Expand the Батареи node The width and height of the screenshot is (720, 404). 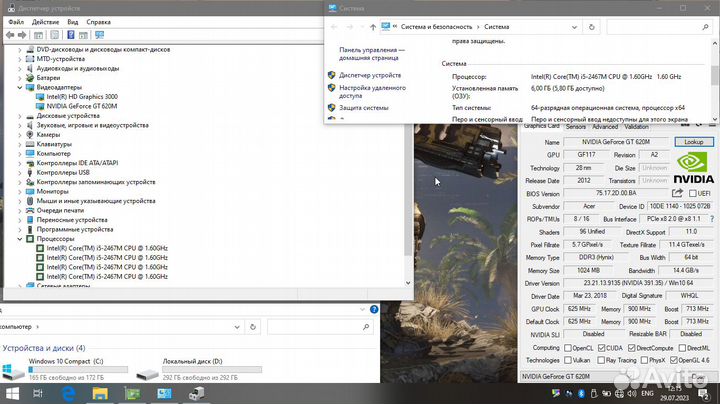[x=20, y=78]
